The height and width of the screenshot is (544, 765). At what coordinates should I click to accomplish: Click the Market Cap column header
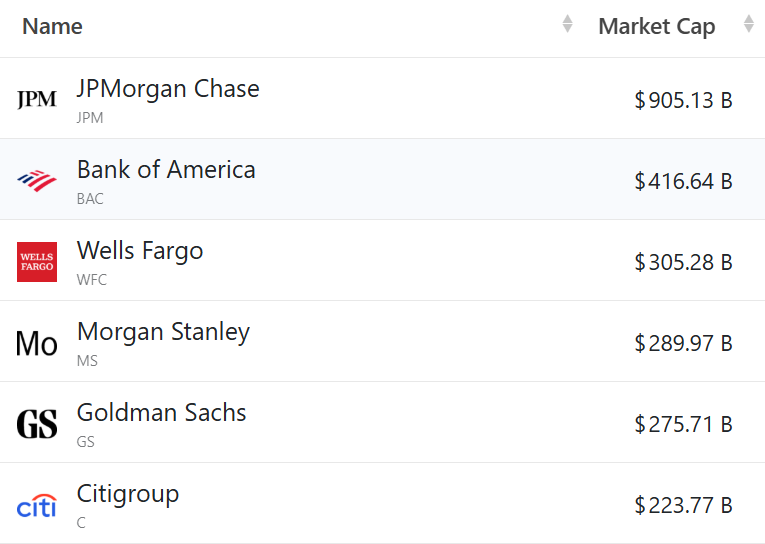656,26
